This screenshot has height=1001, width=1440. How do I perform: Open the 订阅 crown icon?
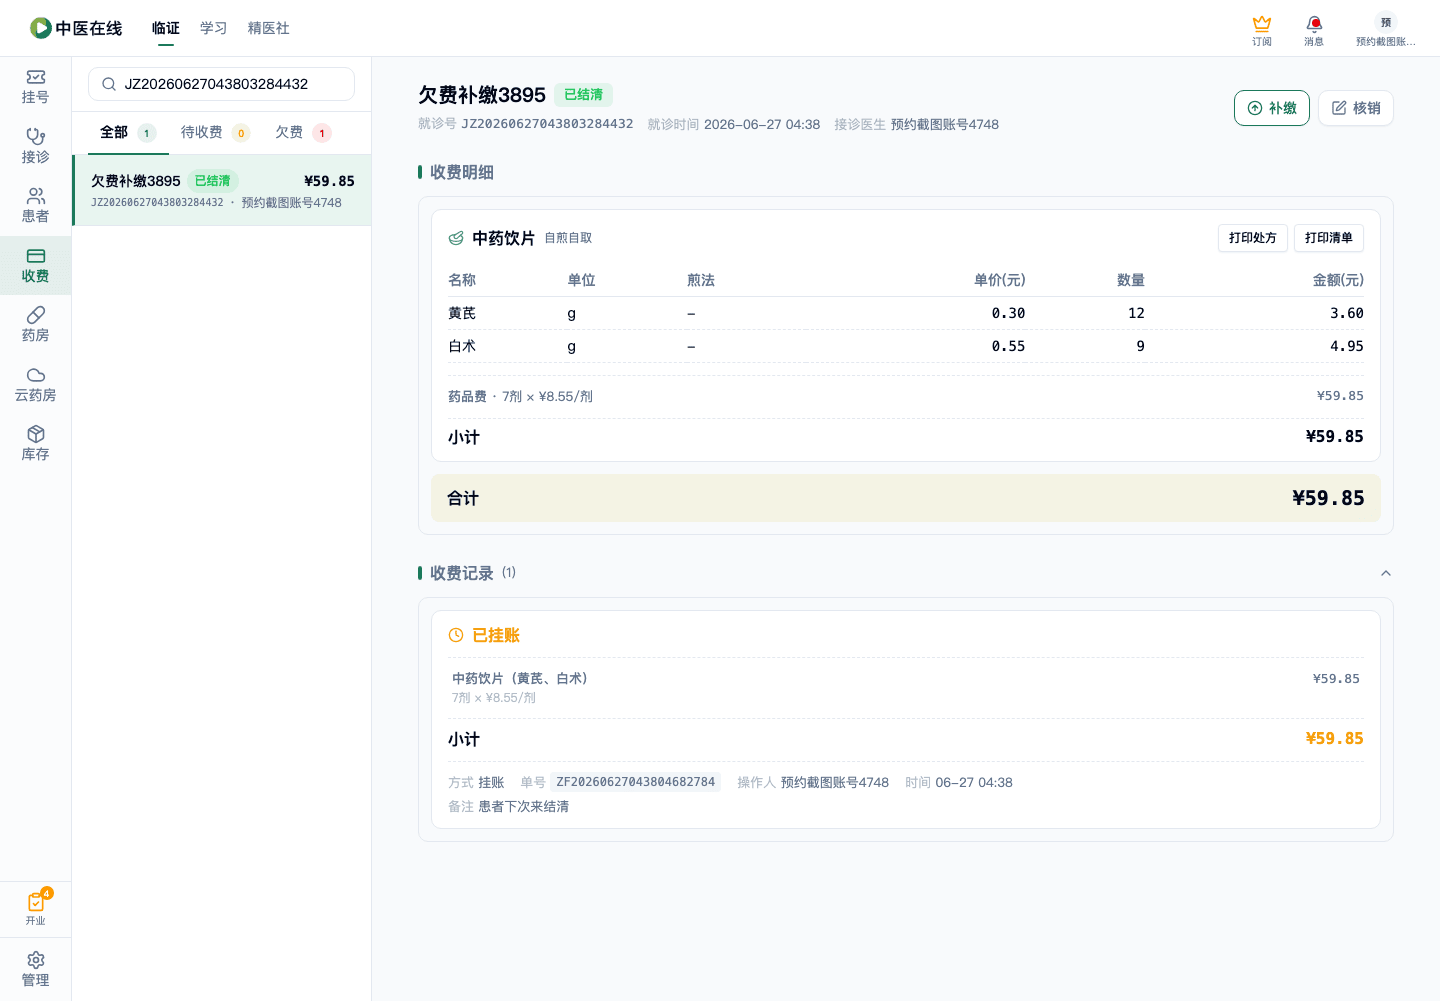click(x=1262, y=23)
